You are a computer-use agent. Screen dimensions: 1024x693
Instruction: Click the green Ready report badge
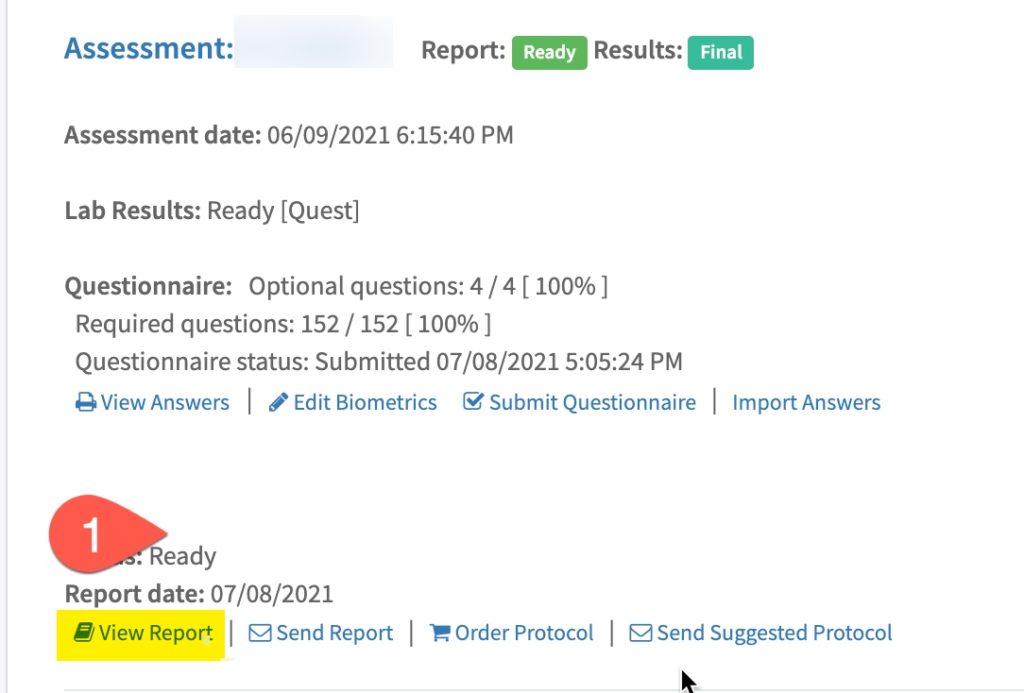click(549, 52)
